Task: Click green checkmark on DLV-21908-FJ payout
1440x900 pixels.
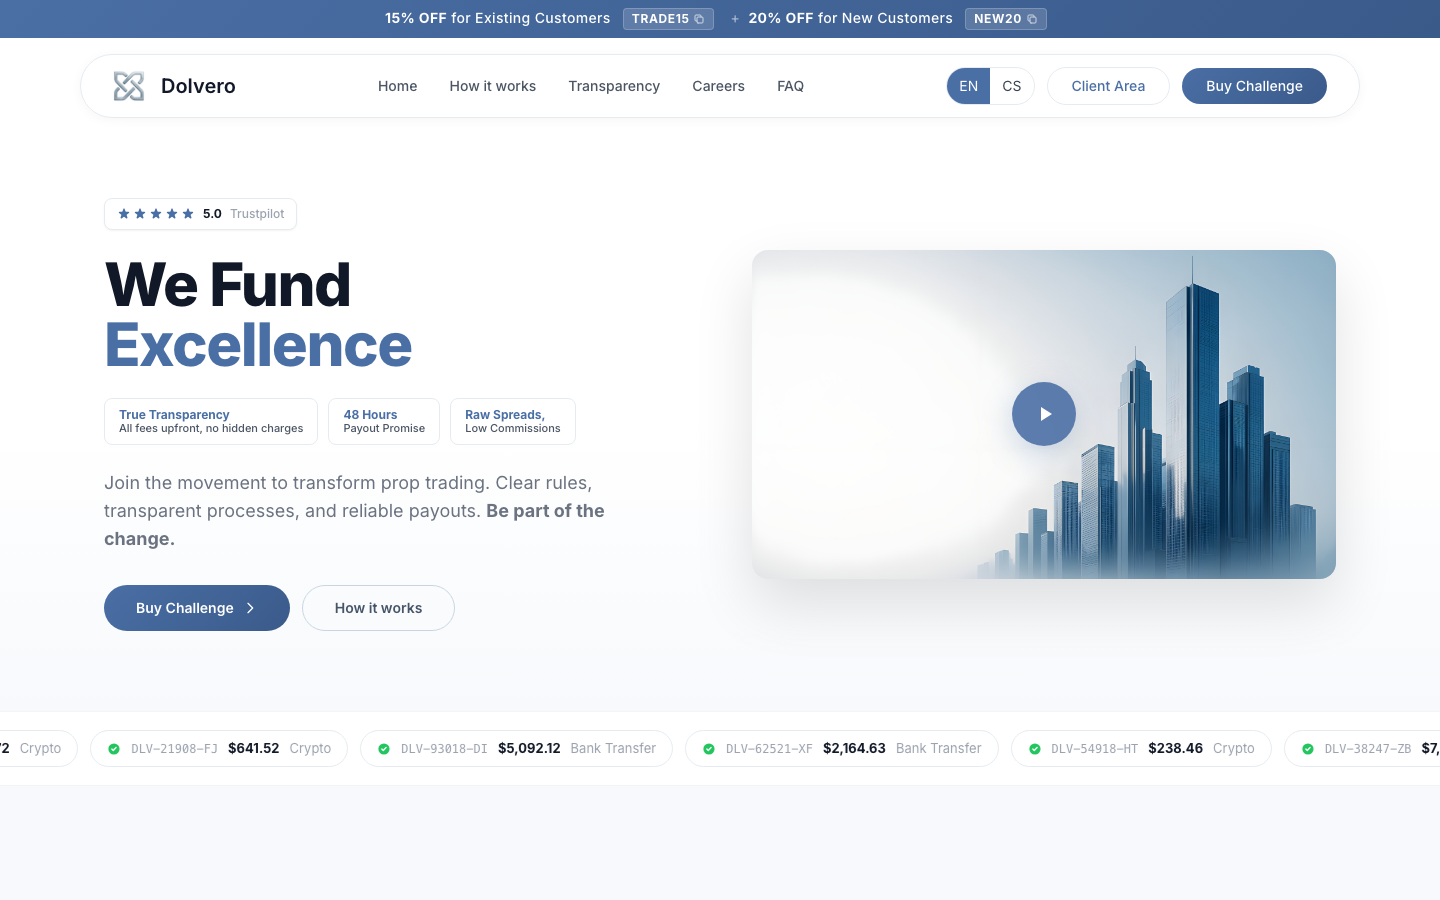Action: (x=114, y=749)
